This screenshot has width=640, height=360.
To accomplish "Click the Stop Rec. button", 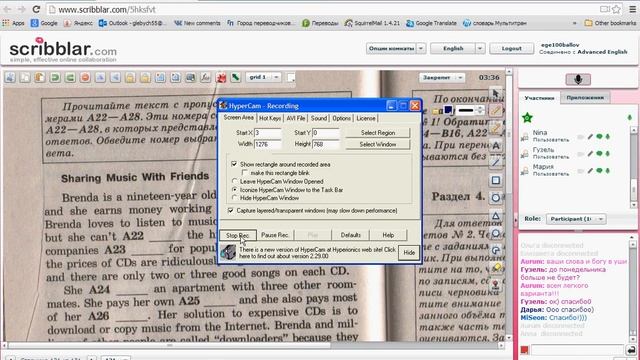I will [238, 235].
